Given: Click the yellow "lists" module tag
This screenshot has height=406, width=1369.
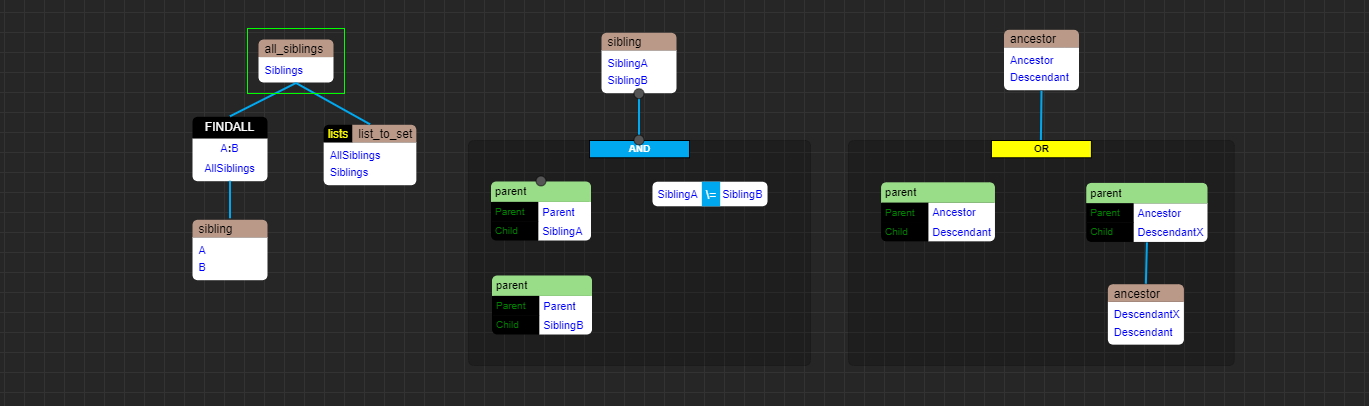Looking at the screenshot, I should 338,134.
